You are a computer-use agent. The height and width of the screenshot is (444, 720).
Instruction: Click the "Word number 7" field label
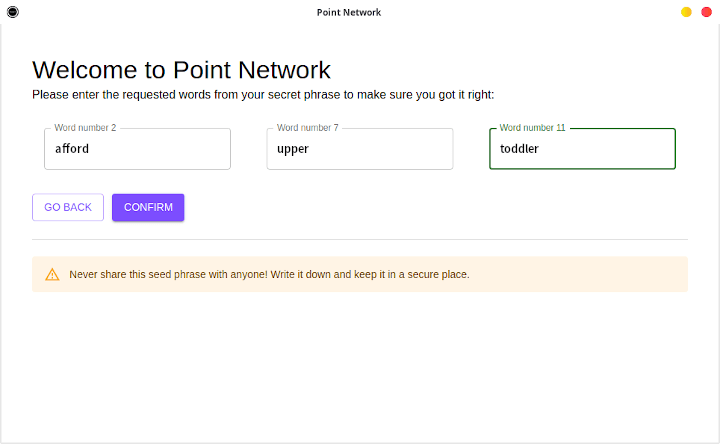click(x=307, y=128)
